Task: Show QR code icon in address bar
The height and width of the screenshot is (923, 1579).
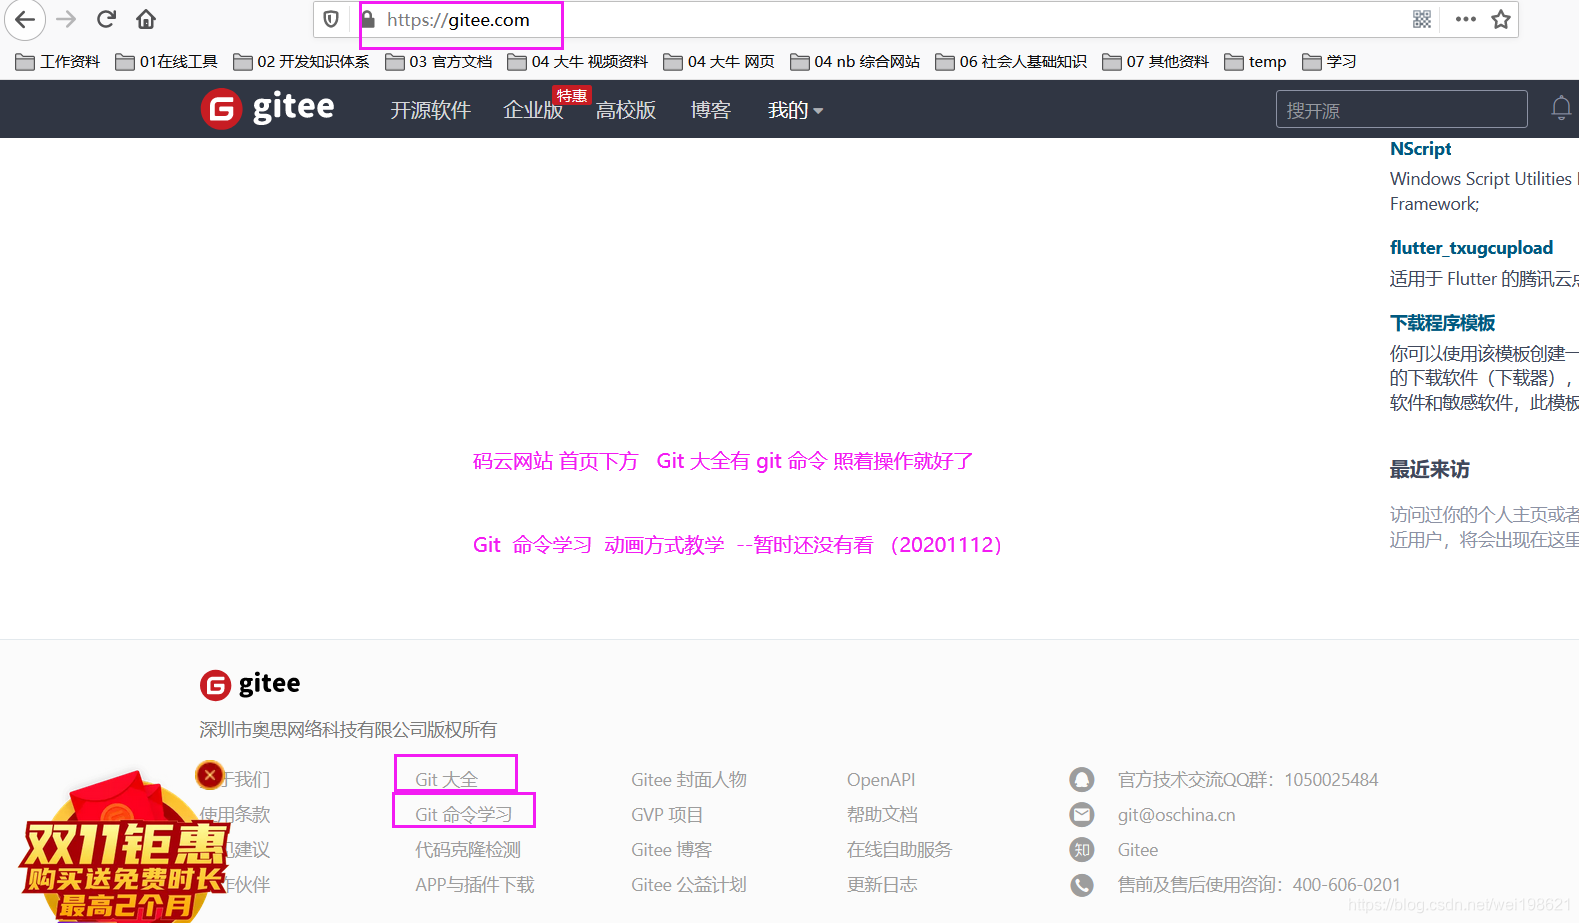Action: 1422,19
